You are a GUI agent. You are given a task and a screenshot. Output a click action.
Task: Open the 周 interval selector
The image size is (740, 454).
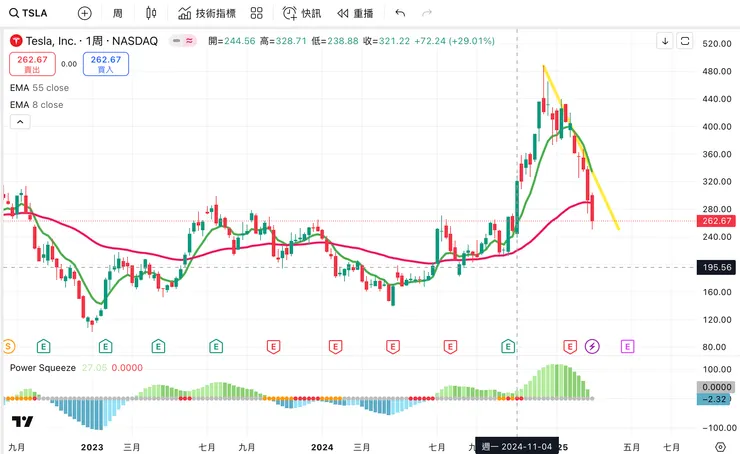[118, 13]
